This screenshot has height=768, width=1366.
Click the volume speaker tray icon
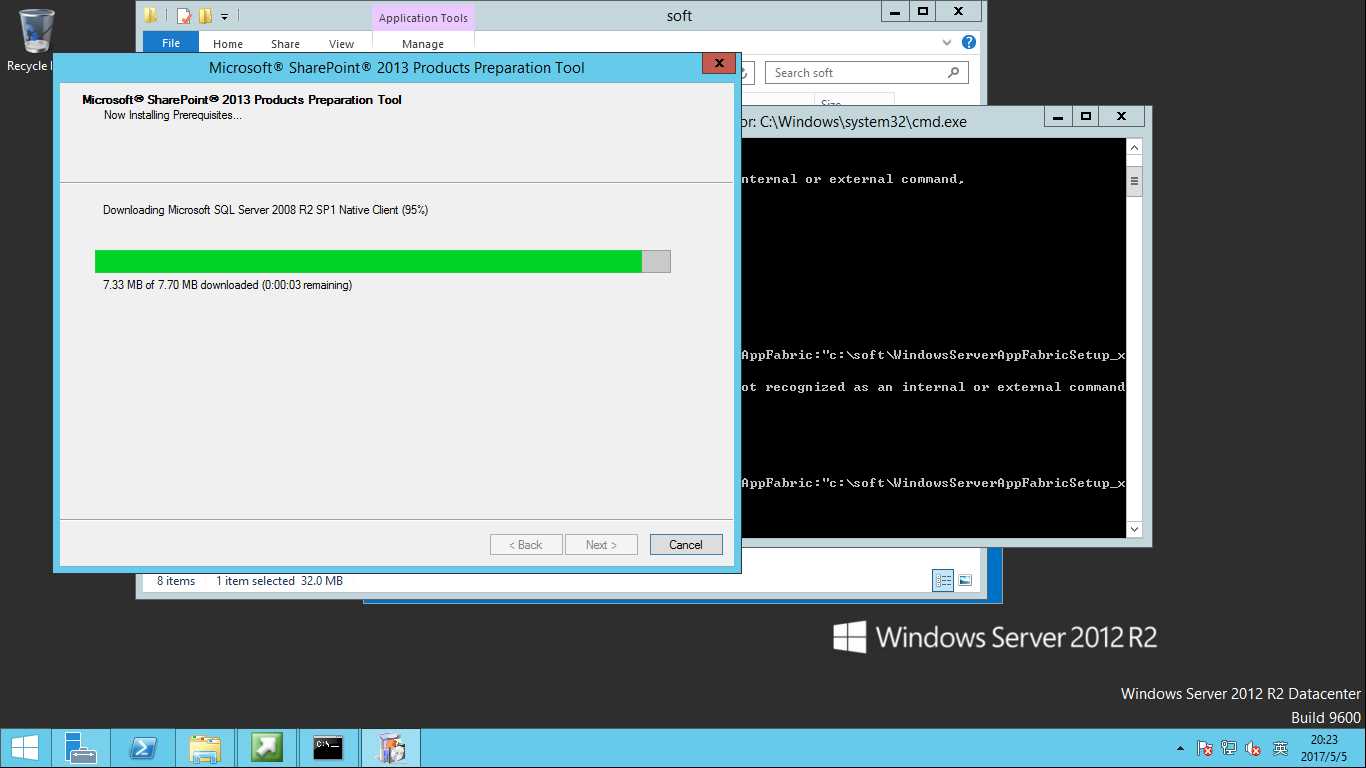click(1253, 748)
